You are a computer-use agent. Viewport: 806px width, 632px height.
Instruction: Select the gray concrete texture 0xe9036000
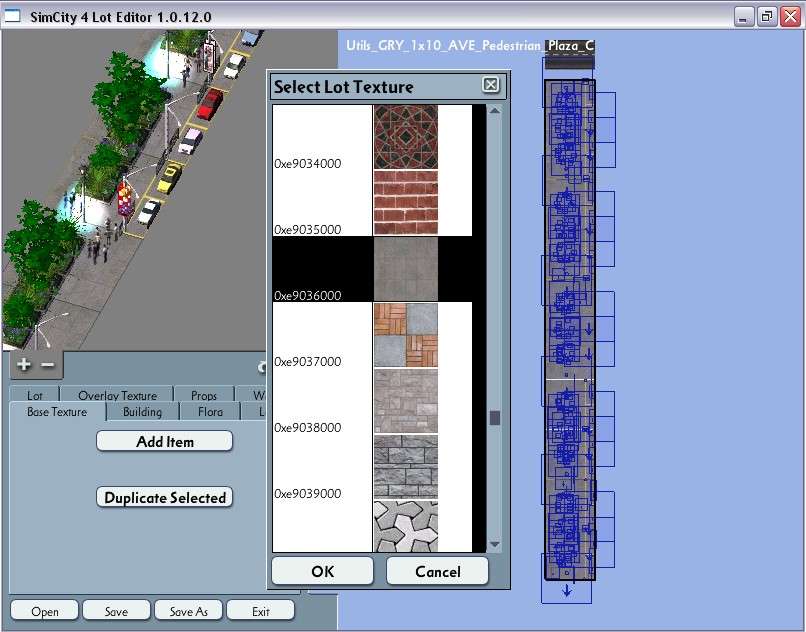(372, 269)
